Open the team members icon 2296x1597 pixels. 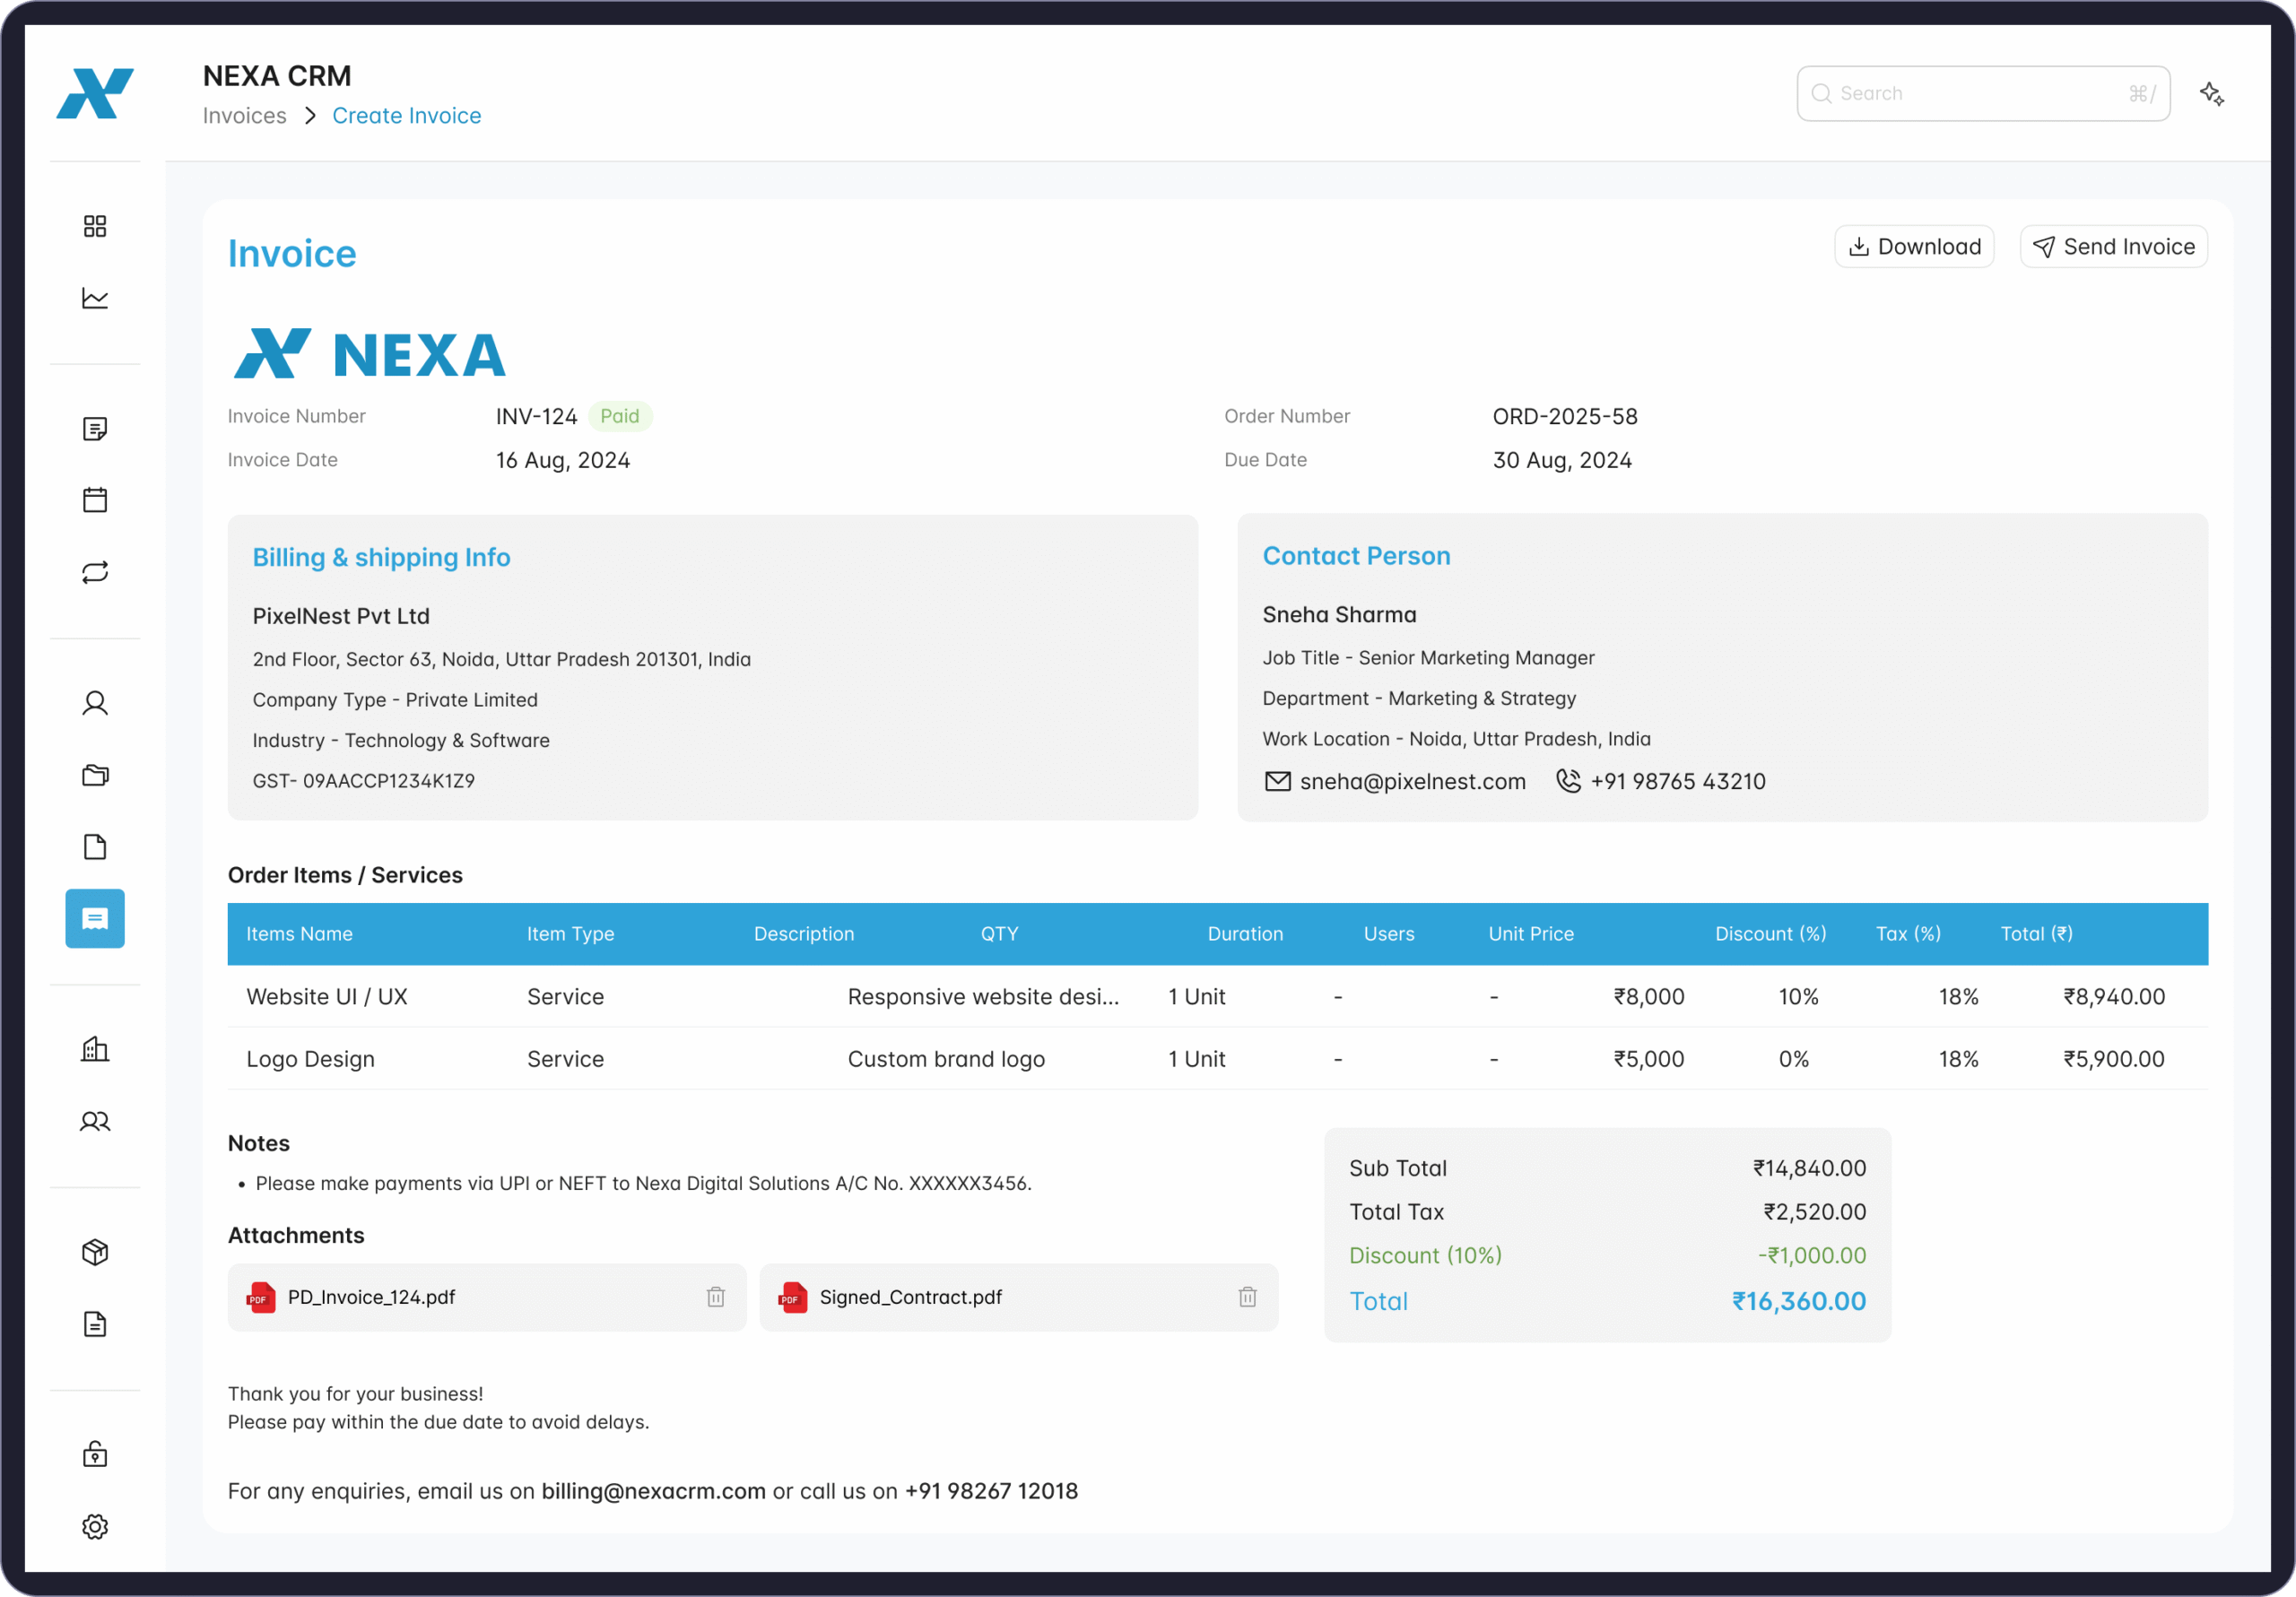point(95,1121)
